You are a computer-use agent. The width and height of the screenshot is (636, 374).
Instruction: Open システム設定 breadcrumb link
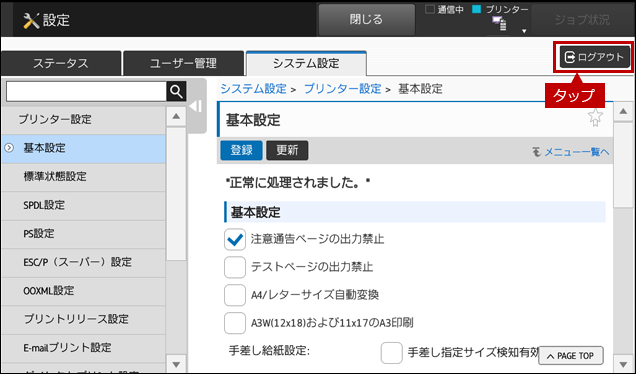click(x=254, y=89)
